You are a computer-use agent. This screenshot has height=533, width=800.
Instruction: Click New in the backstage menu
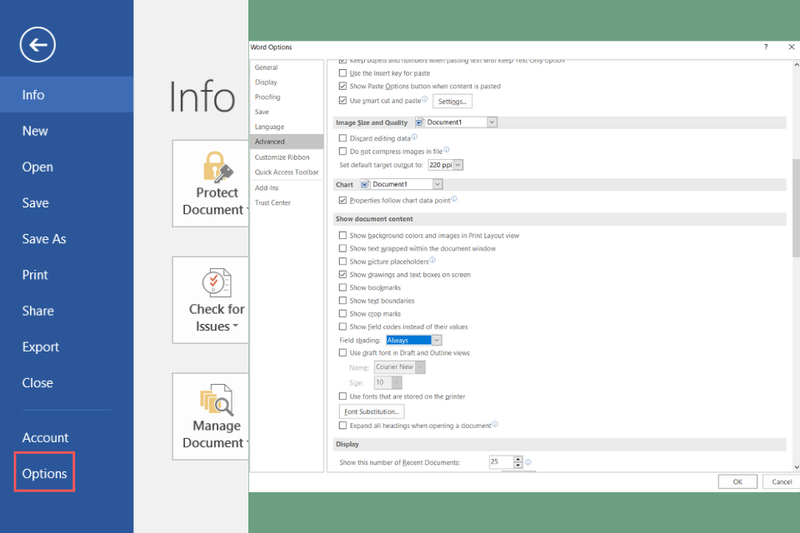point(35,131)
